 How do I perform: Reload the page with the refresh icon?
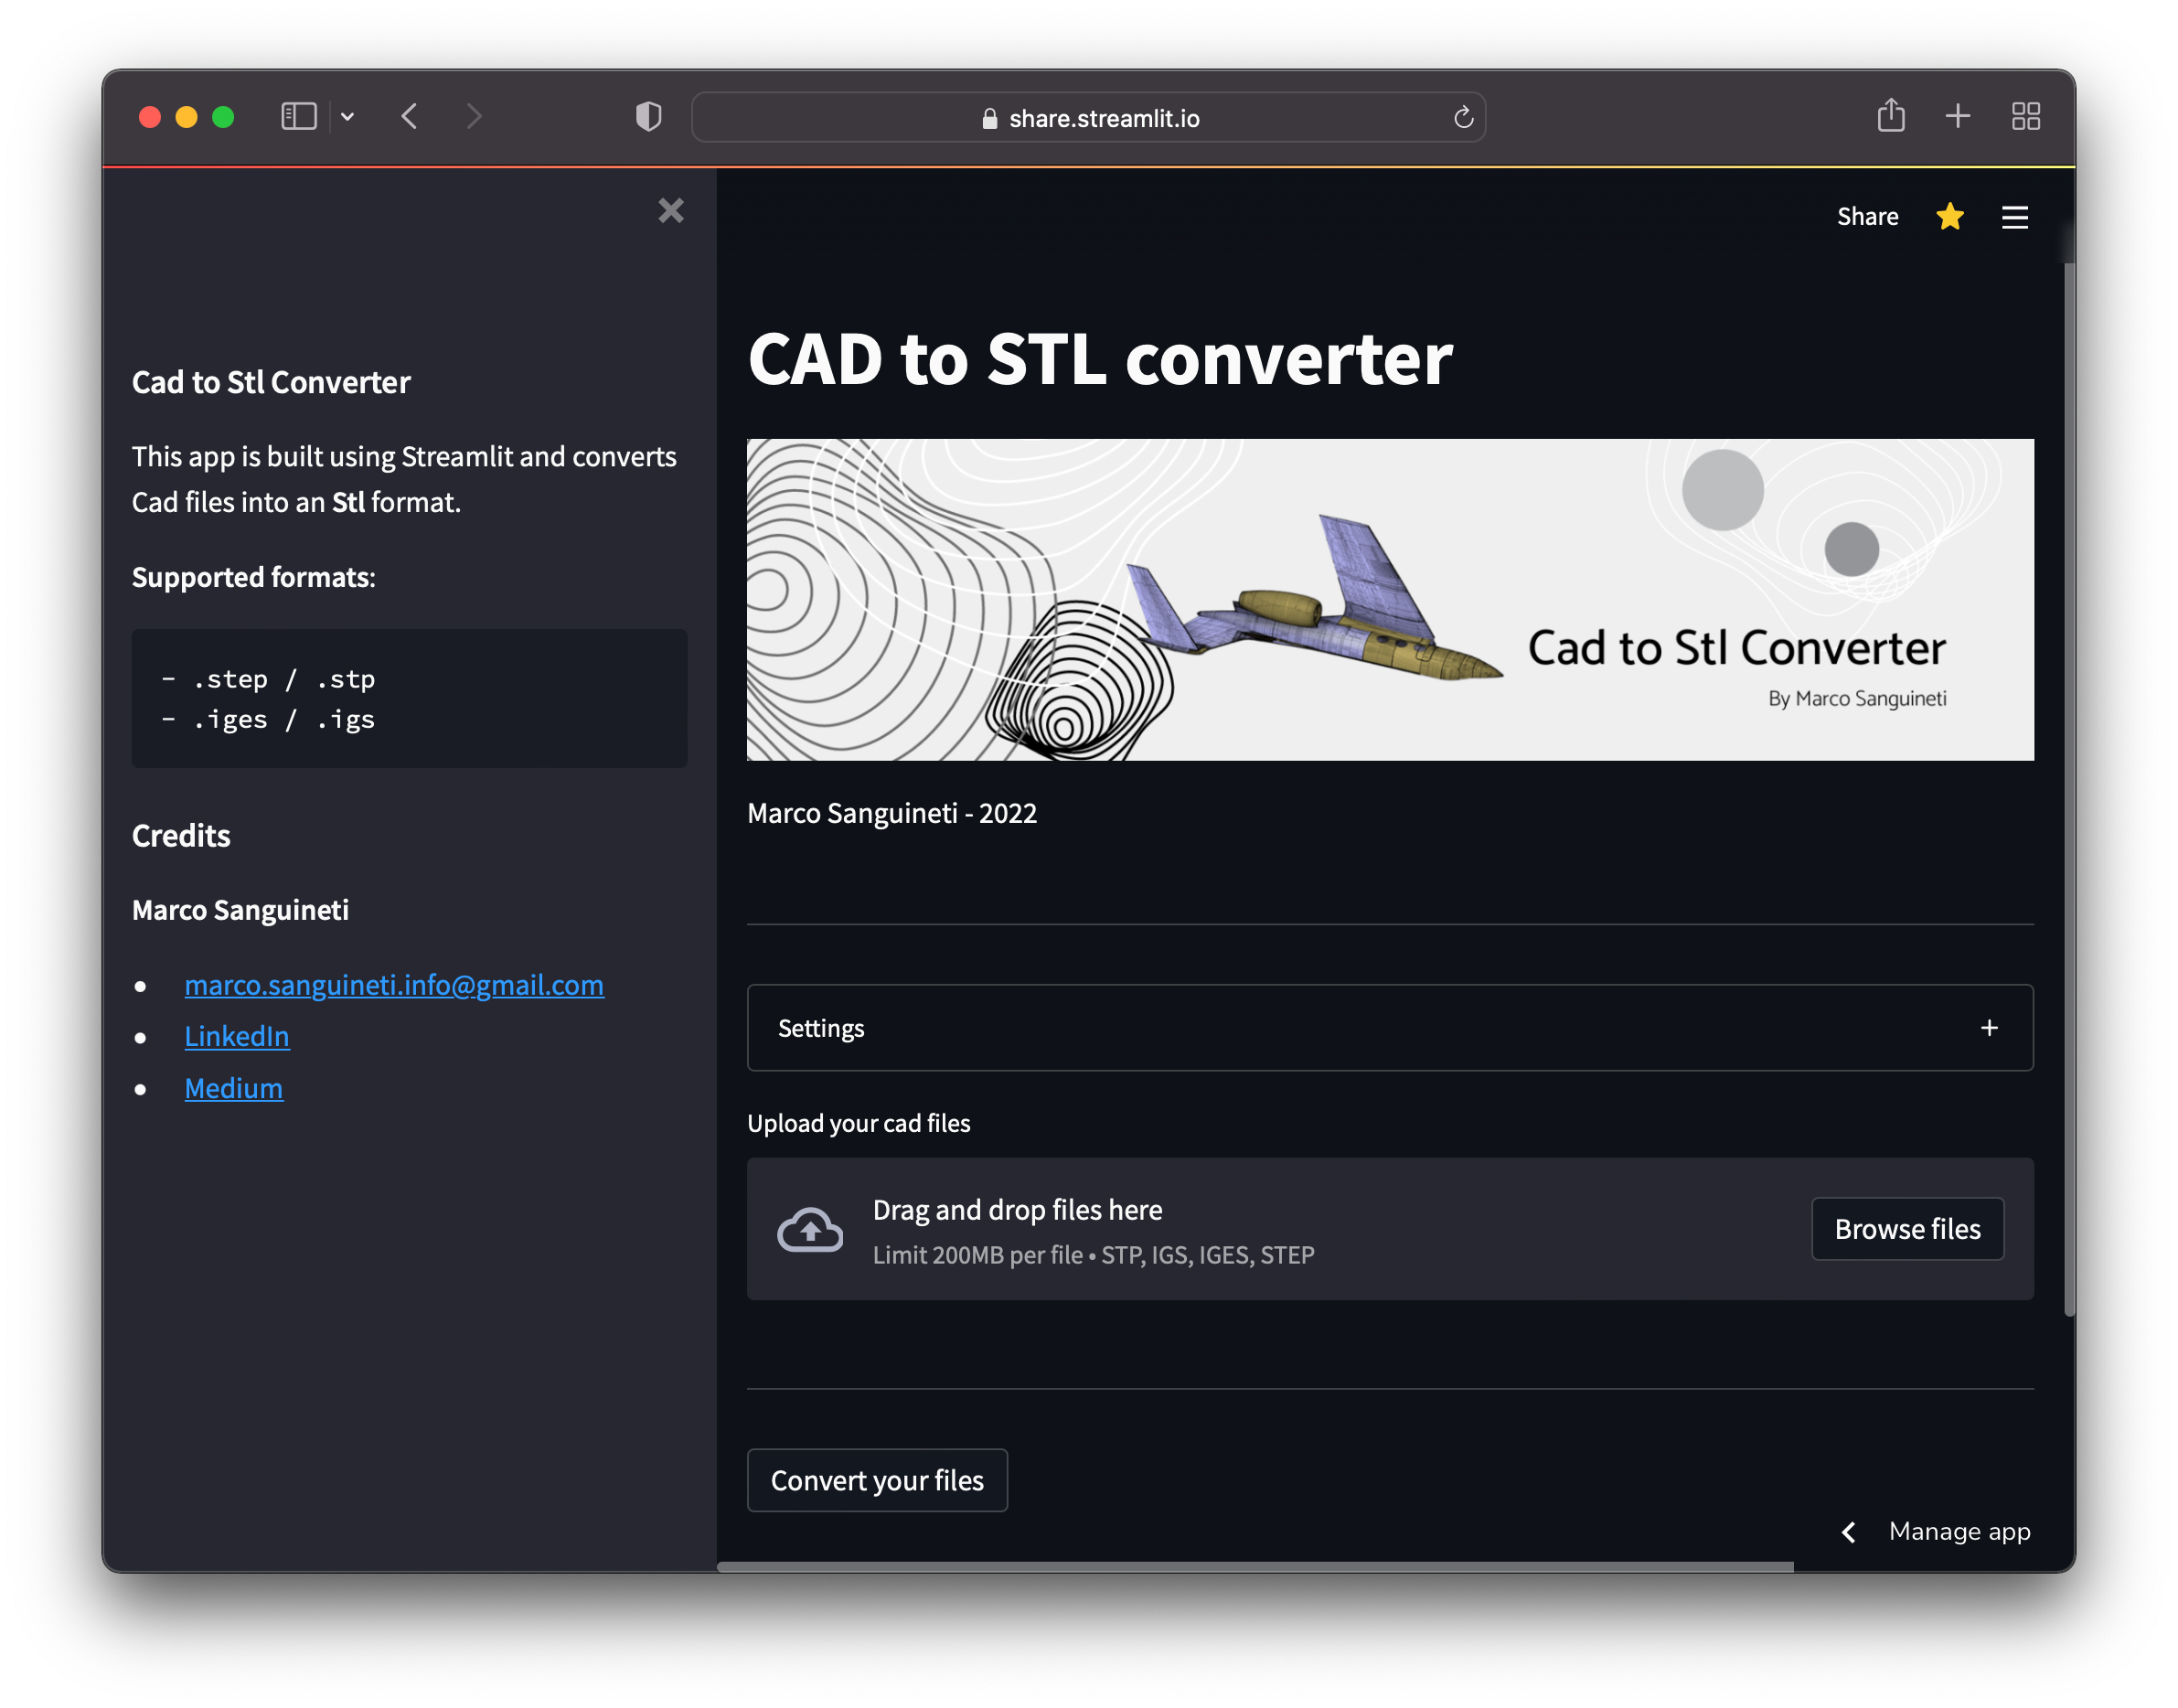pos(1463,118)
